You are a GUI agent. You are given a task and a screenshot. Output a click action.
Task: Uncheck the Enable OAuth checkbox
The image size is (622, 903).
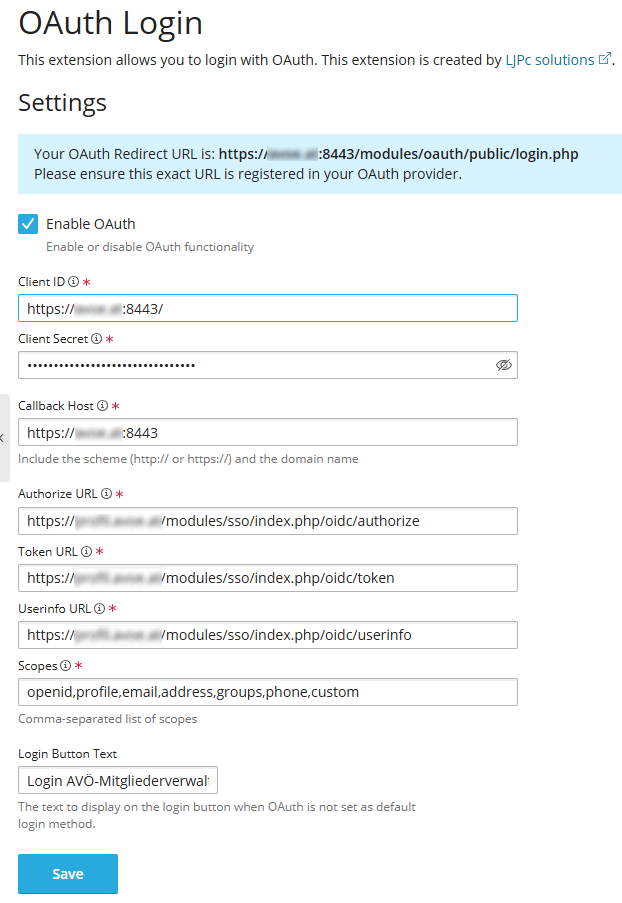coord(28,224)
